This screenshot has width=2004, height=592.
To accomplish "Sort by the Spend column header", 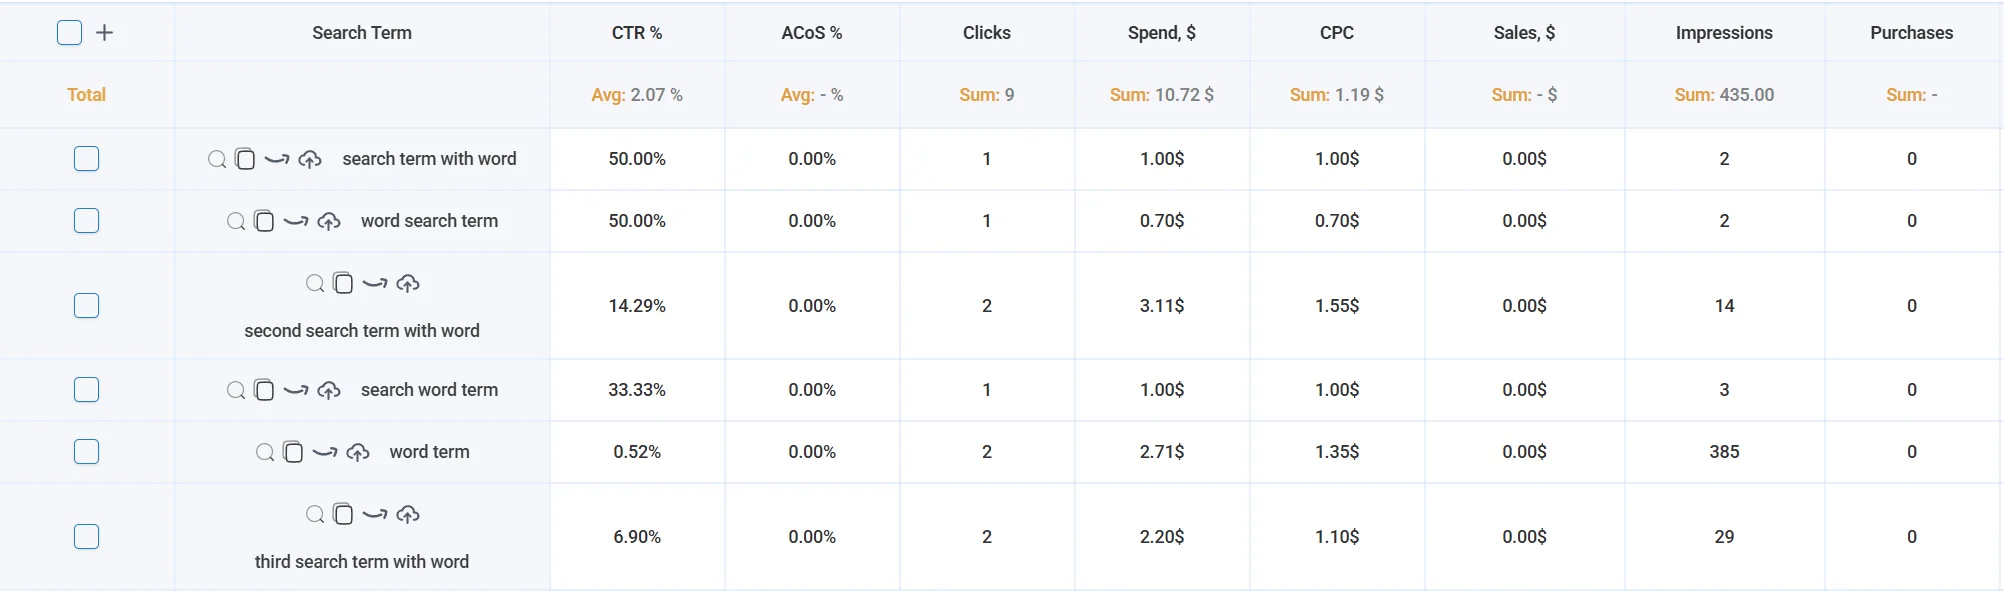I will (1161, 32).
